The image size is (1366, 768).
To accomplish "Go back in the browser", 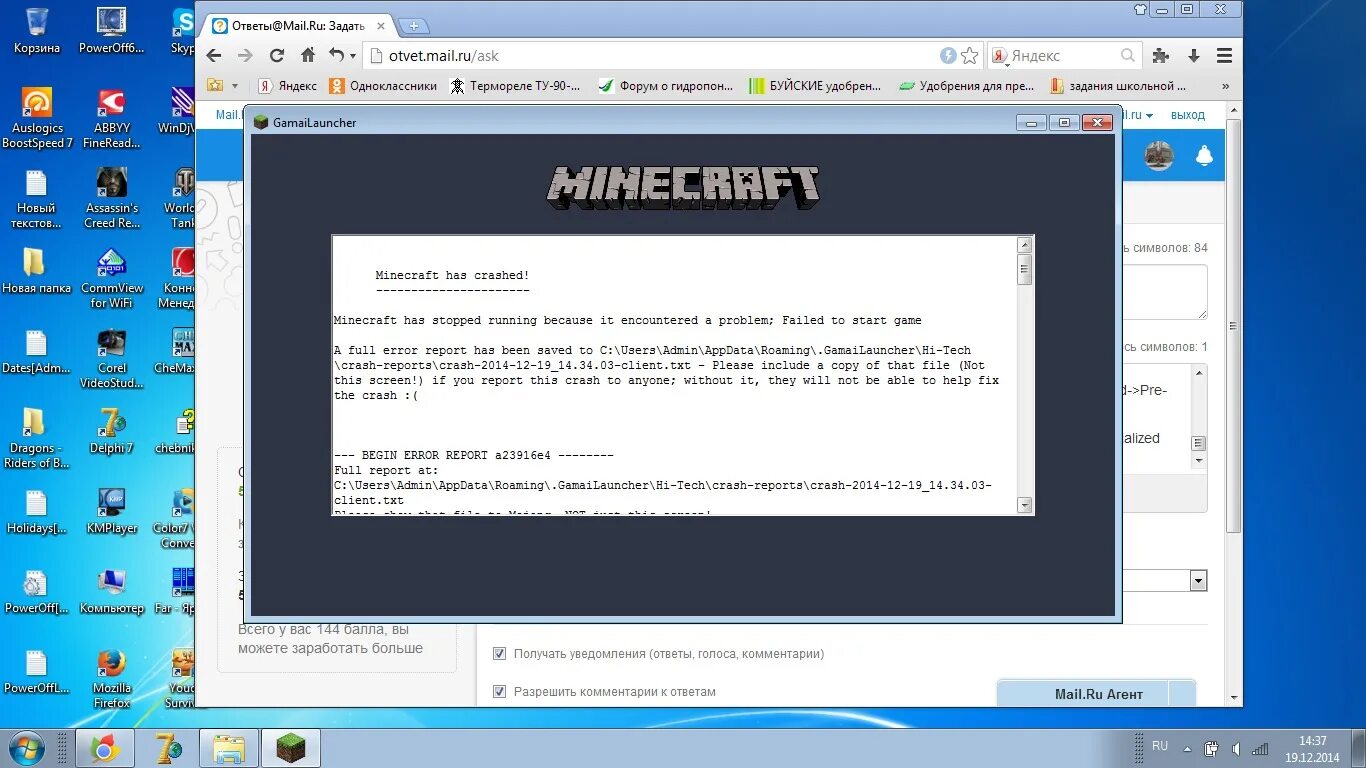I will [214, 56].
